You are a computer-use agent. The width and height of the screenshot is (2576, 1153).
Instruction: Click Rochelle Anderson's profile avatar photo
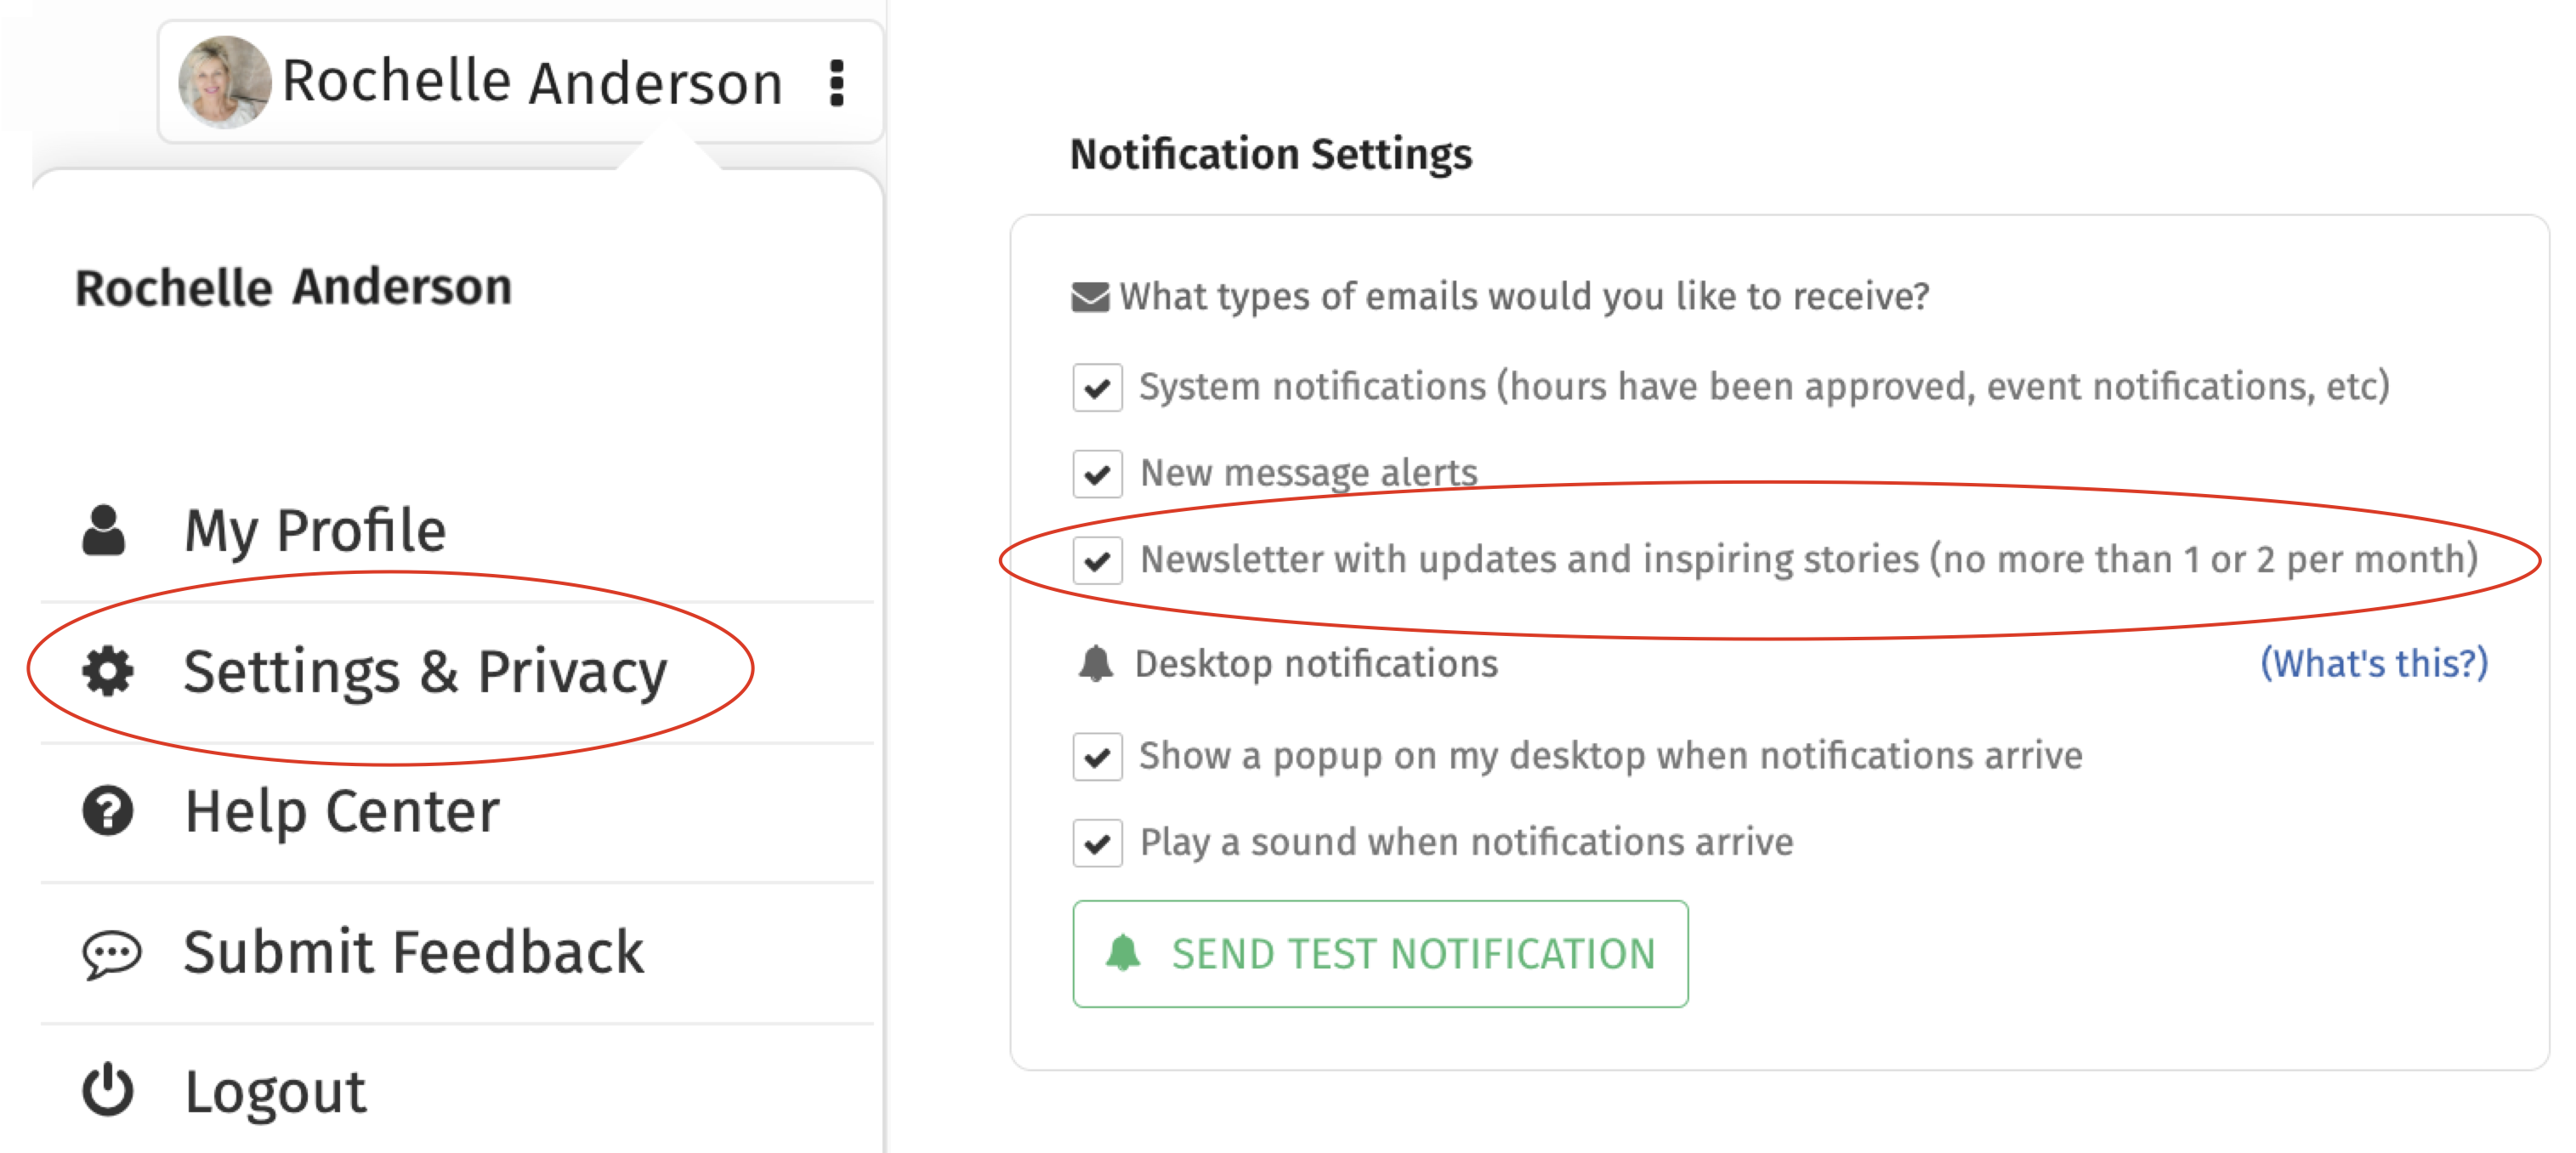(x=225, y=82)
